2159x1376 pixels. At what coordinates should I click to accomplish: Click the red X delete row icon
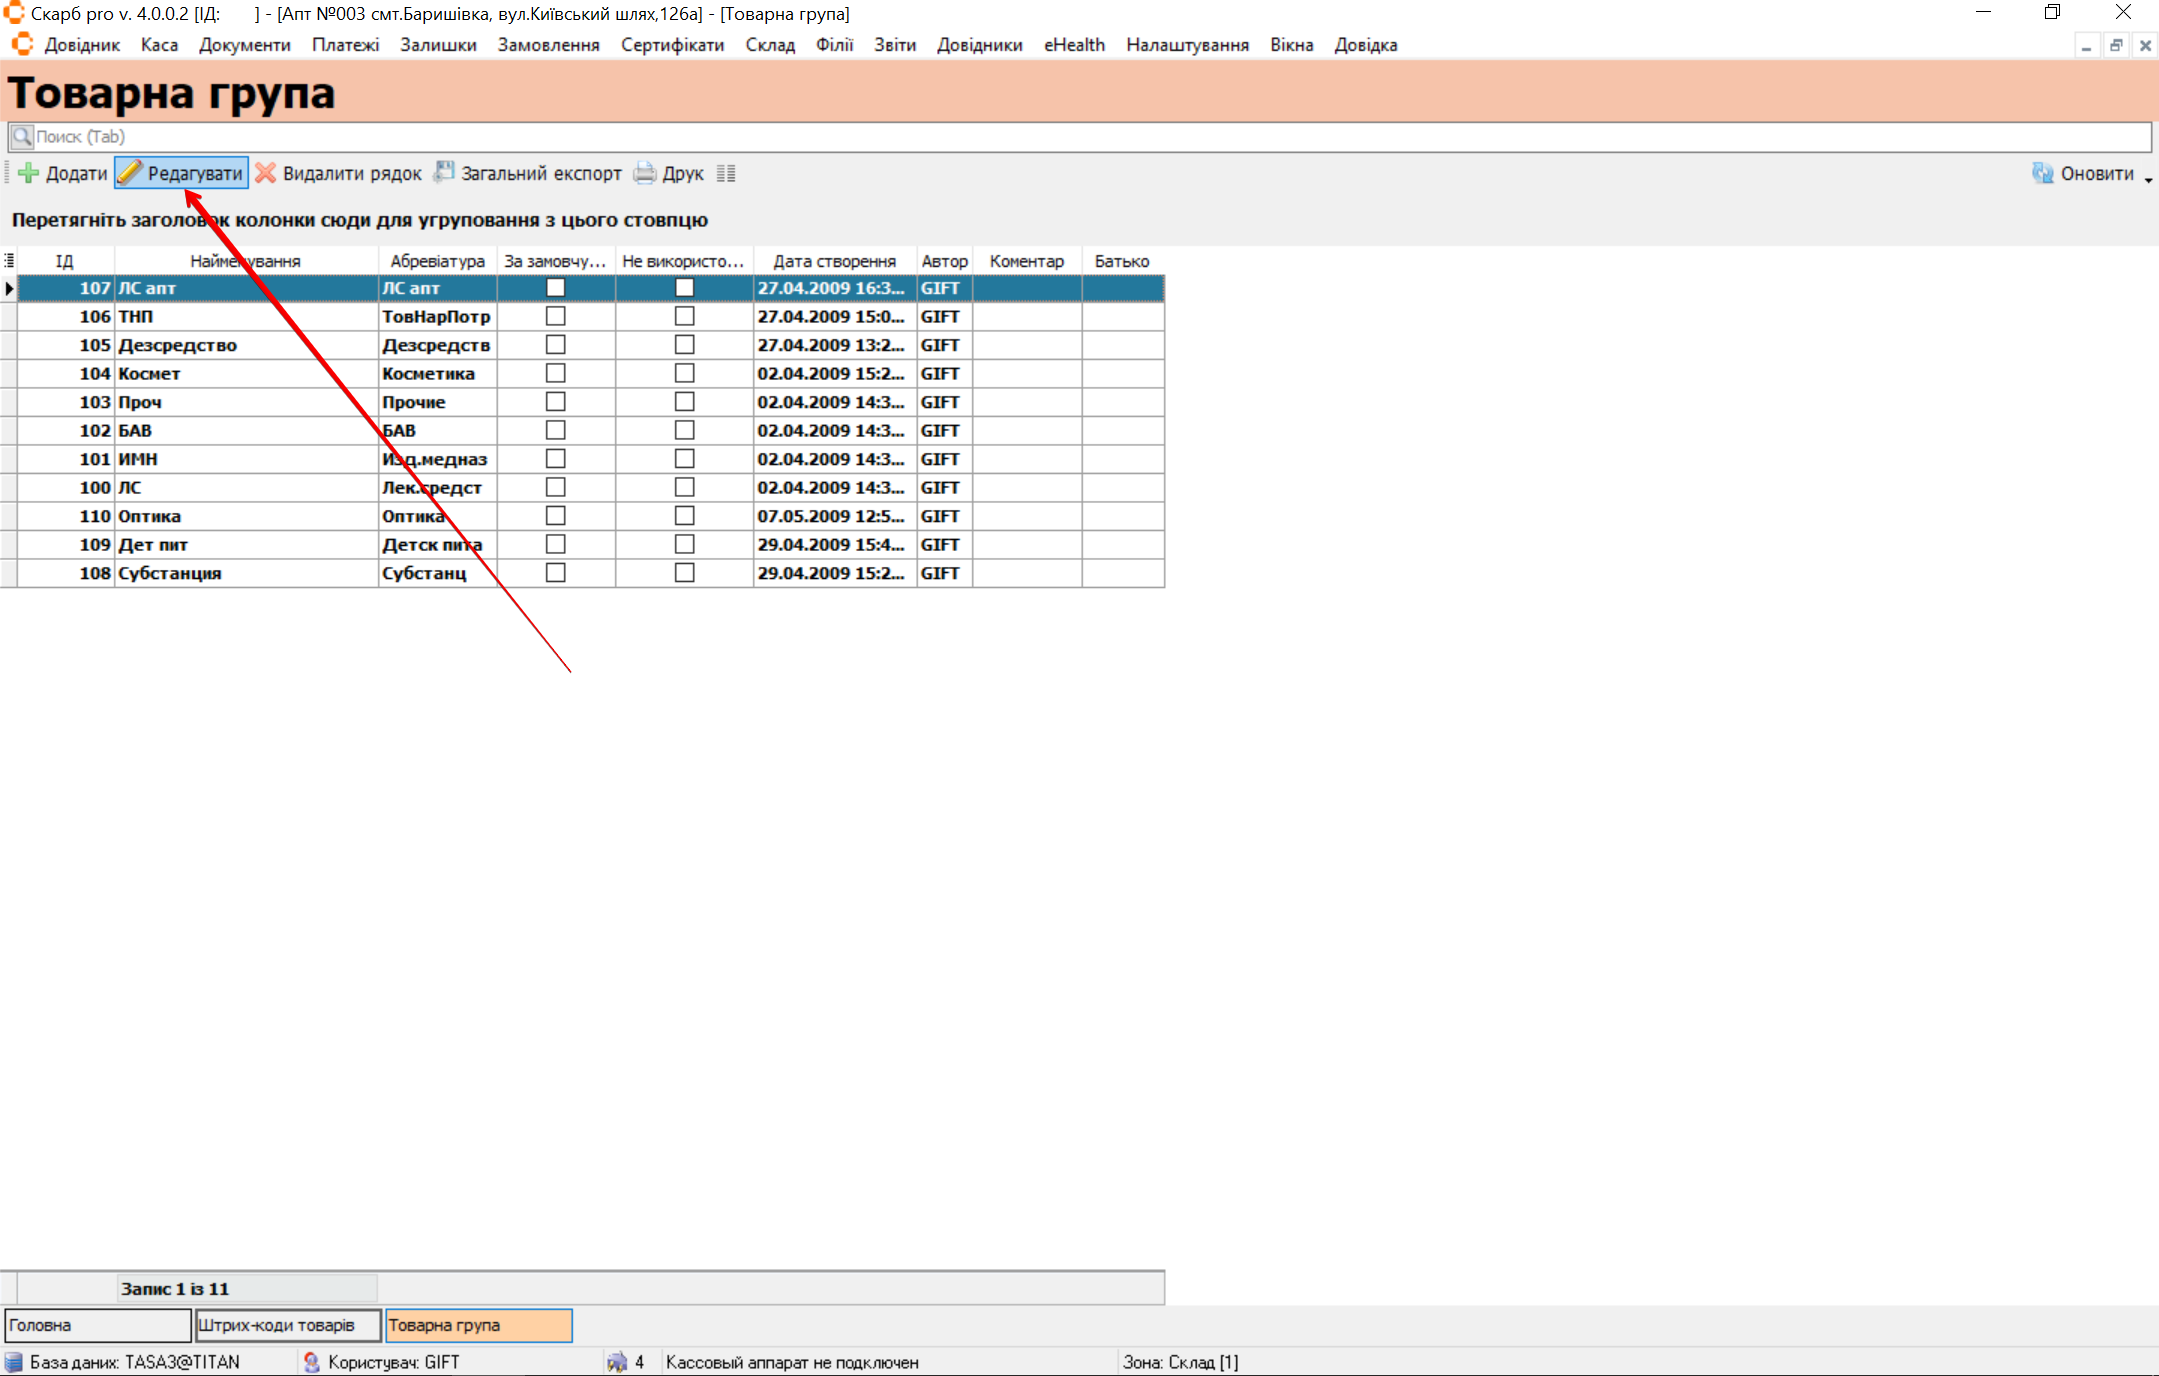point(265,173)
